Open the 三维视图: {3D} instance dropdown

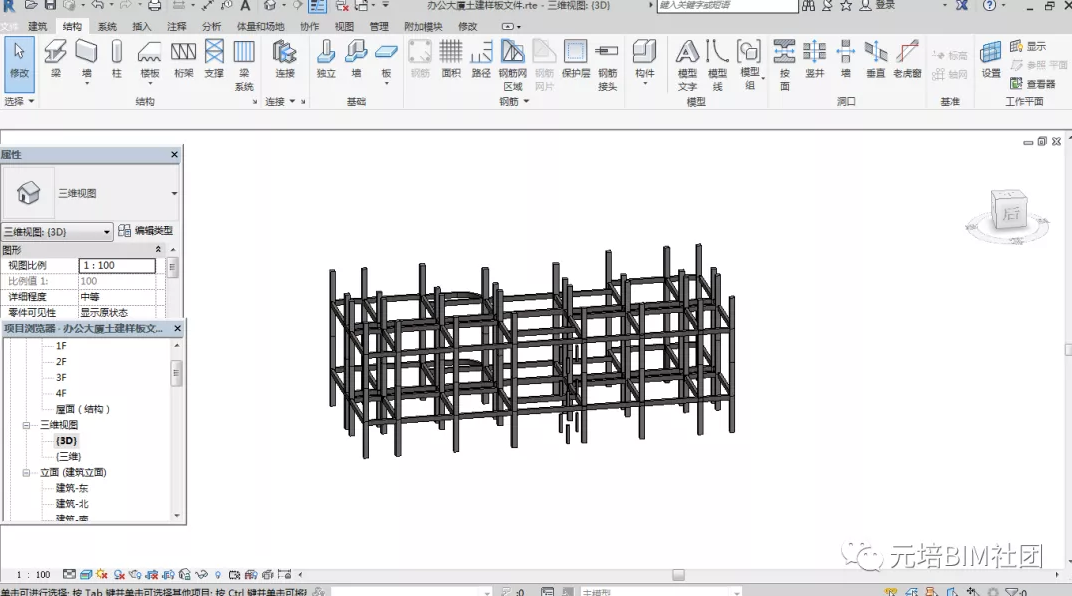[57, 232]
